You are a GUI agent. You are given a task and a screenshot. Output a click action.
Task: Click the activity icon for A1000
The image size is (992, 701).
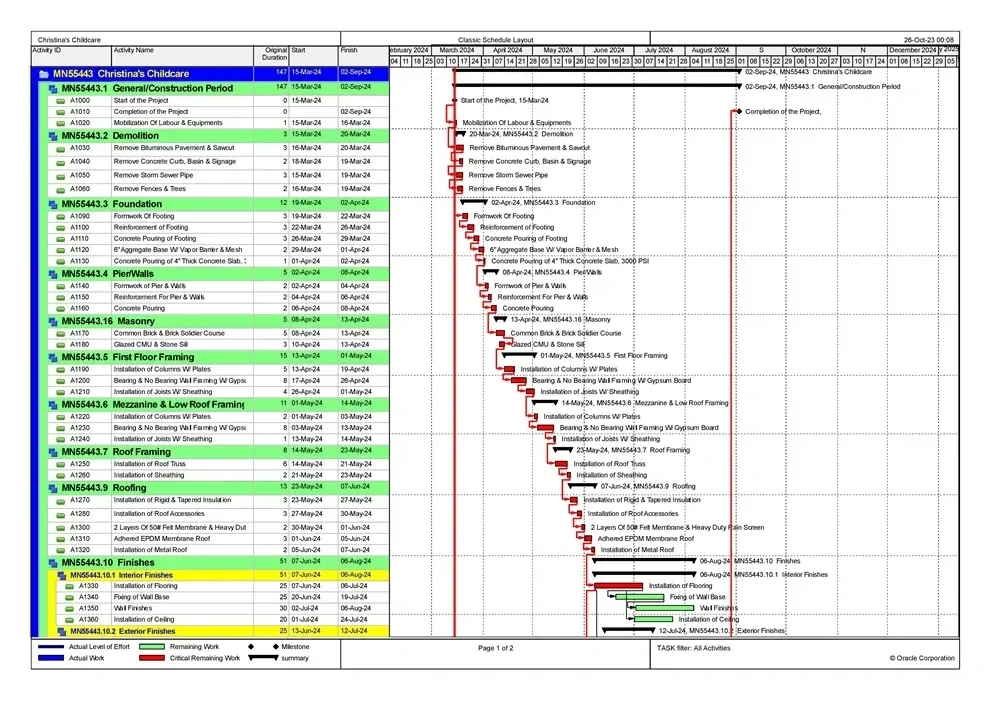61,101
